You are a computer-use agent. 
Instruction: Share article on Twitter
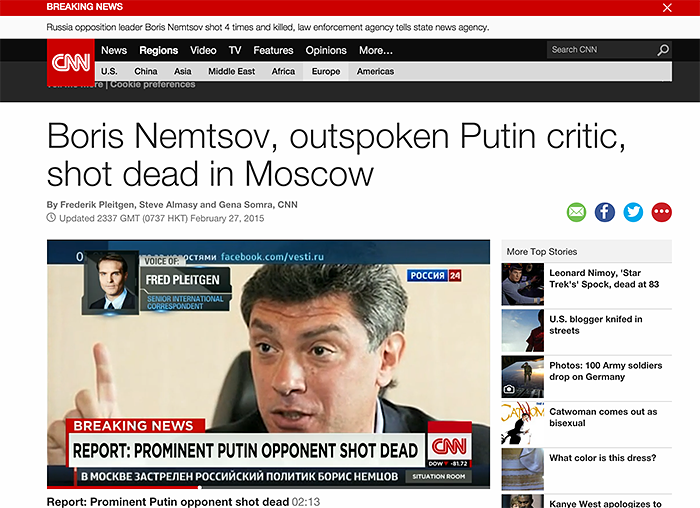633,212
